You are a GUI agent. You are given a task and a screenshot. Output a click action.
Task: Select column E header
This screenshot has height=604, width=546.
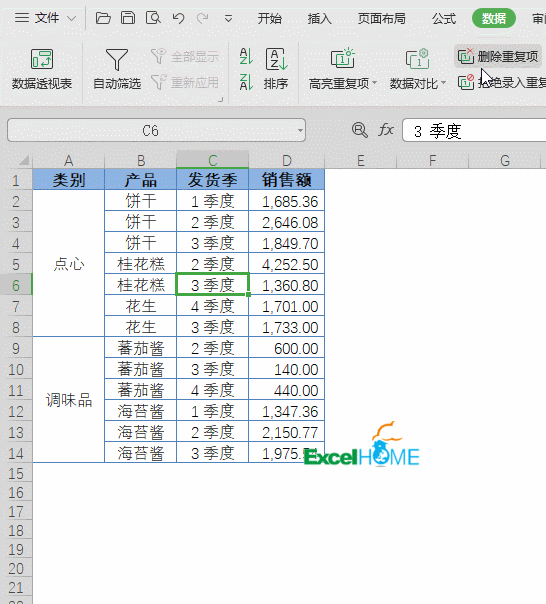[x=361, y=160]
